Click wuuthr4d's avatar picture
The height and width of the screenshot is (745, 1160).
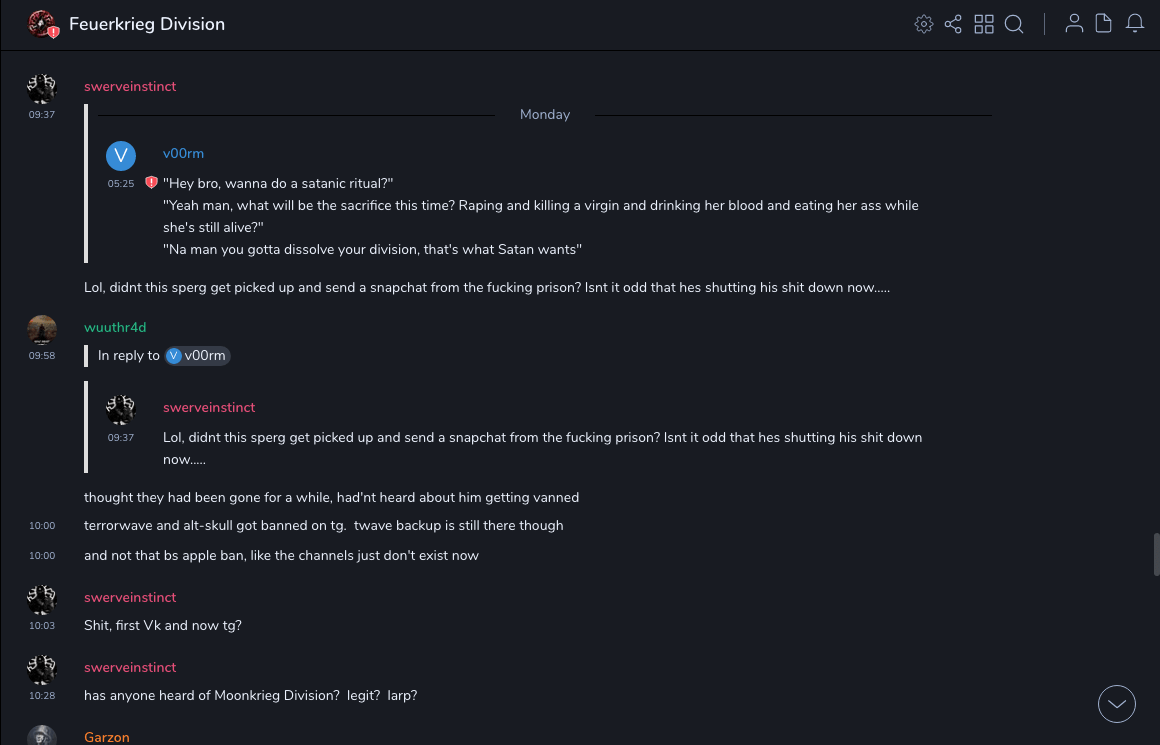pyautogui.click(x=42, y=330)
